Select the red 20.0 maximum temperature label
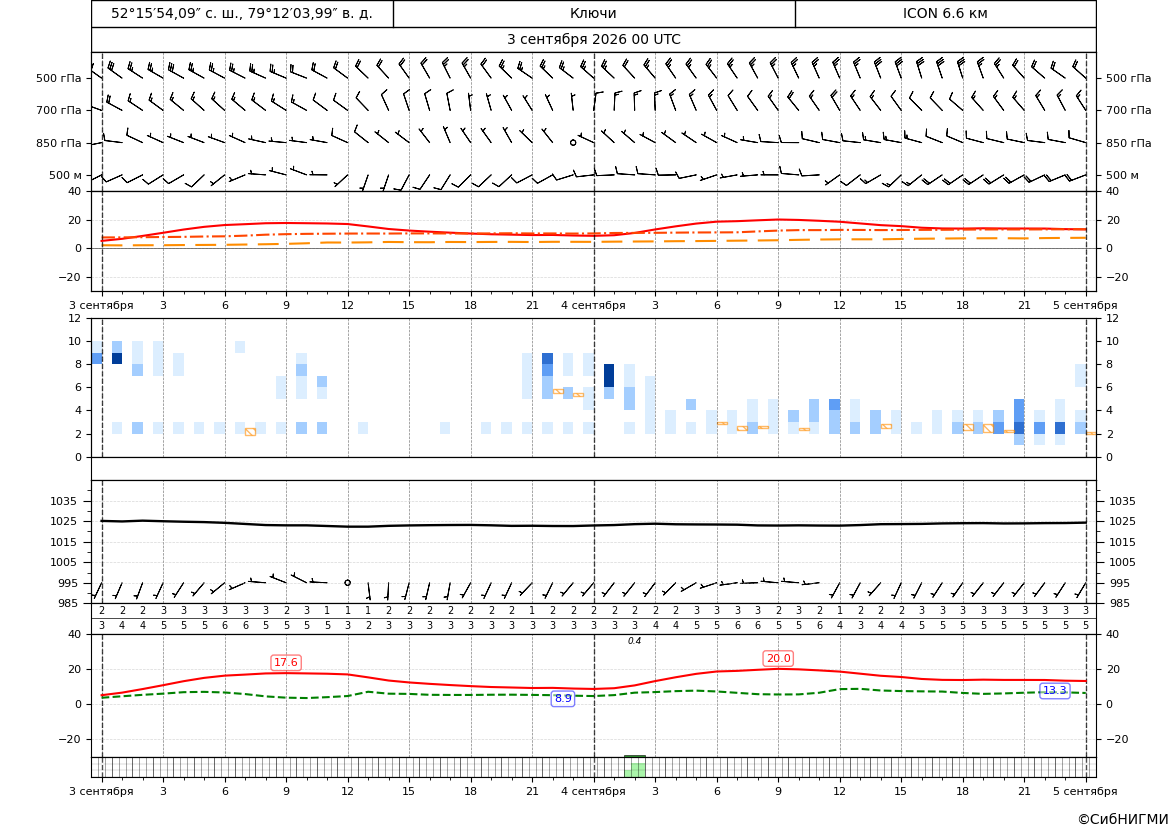 tap(778, 658)
